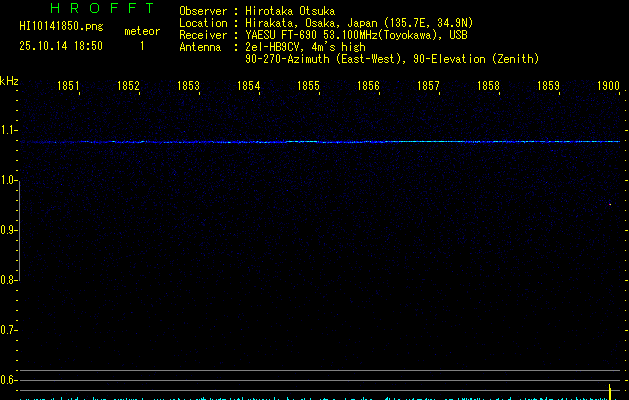Click the 0.7 frequency axis label

[x=9, y=329]
